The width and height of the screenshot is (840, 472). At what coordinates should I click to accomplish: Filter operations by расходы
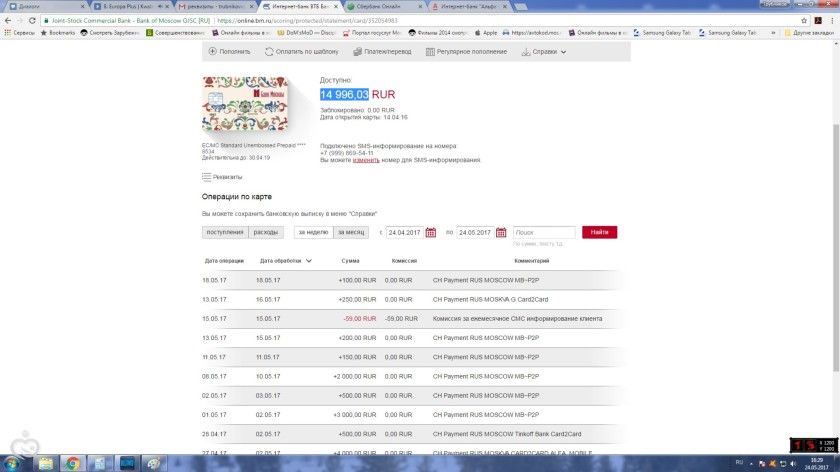point(265,232)
